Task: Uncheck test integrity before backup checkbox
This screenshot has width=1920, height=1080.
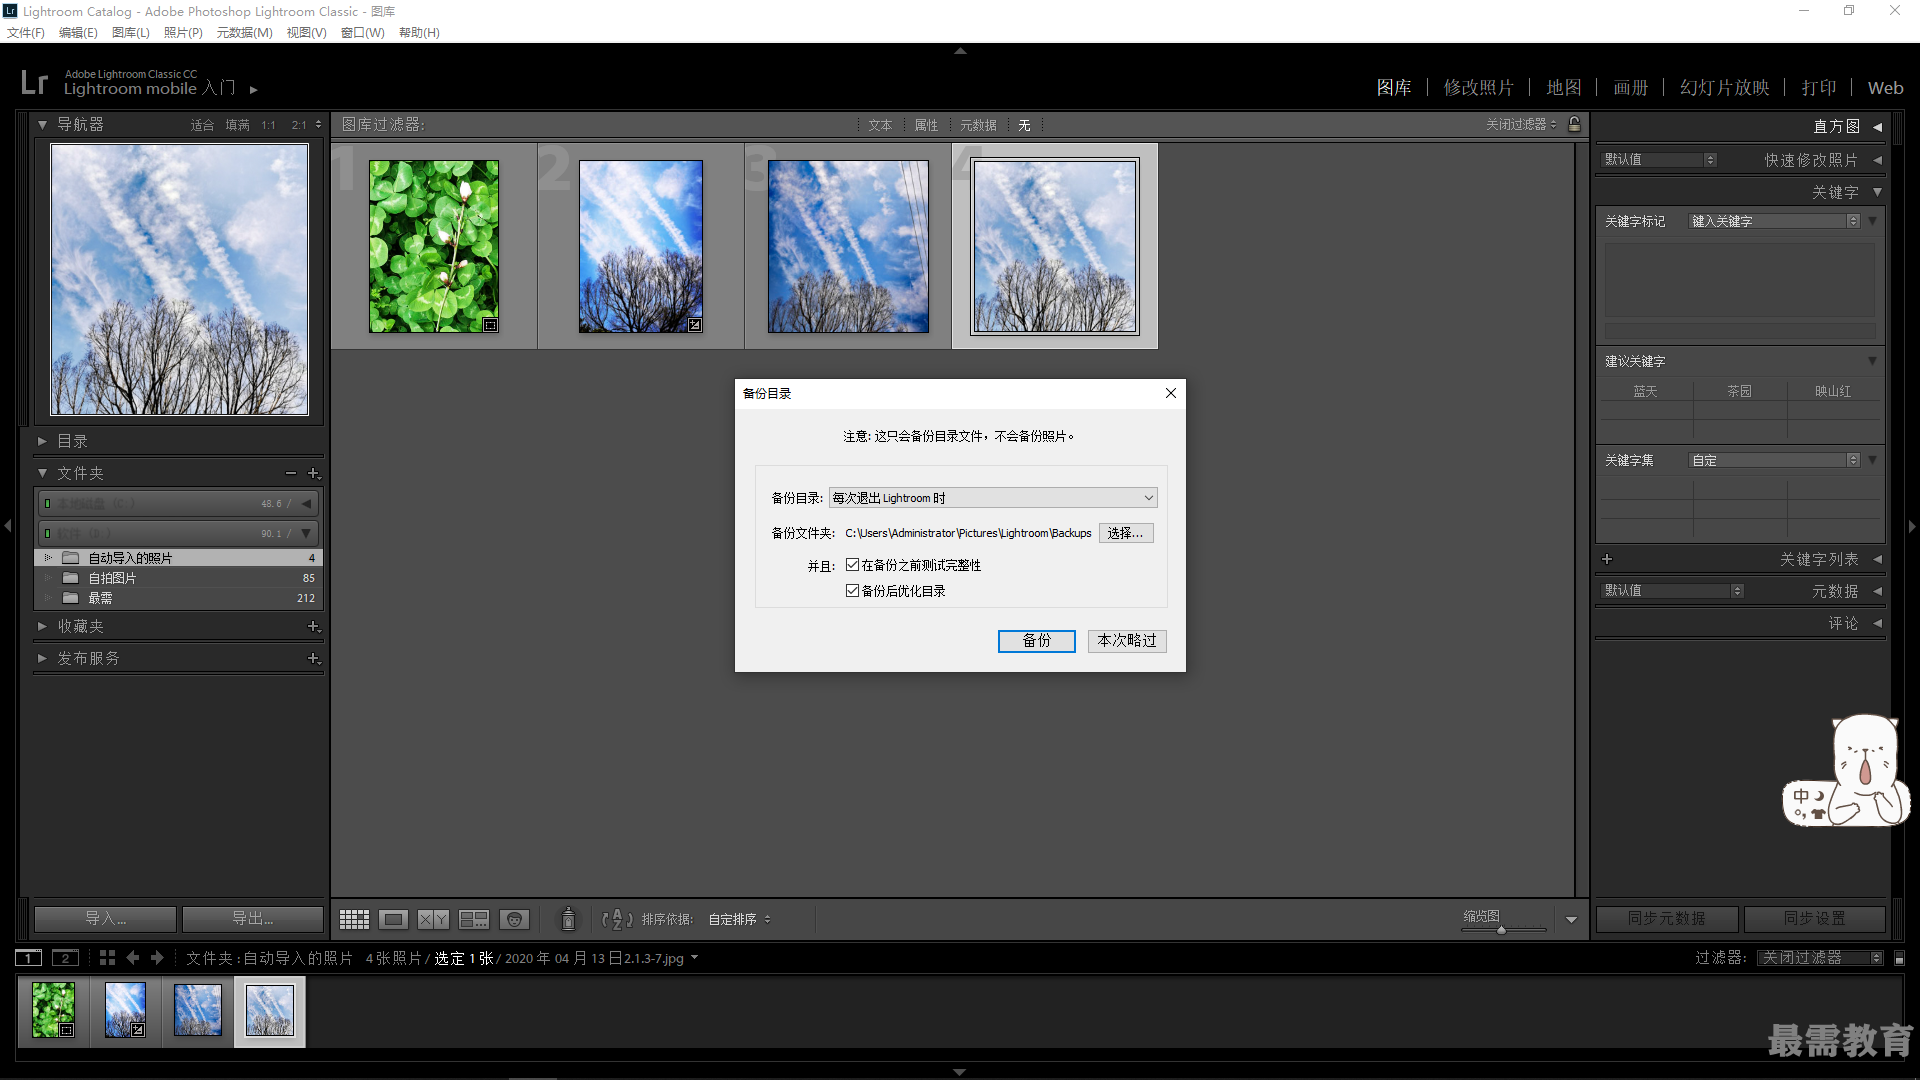Action: (x=852, y=565)
